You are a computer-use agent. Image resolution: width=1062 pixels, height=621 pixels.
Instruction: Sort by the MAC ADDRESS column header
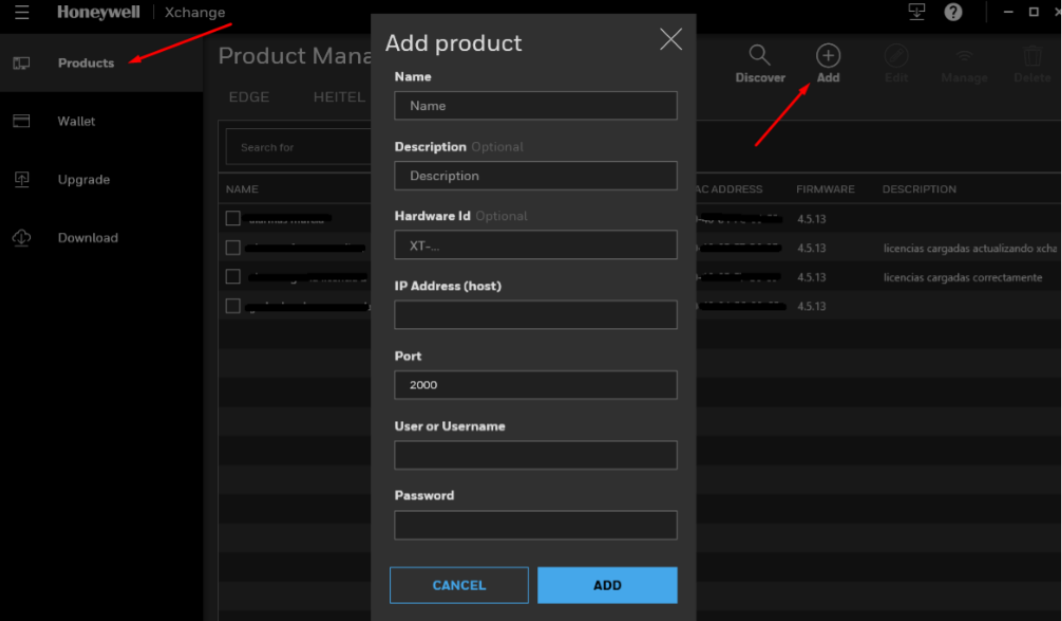(729, 189)
